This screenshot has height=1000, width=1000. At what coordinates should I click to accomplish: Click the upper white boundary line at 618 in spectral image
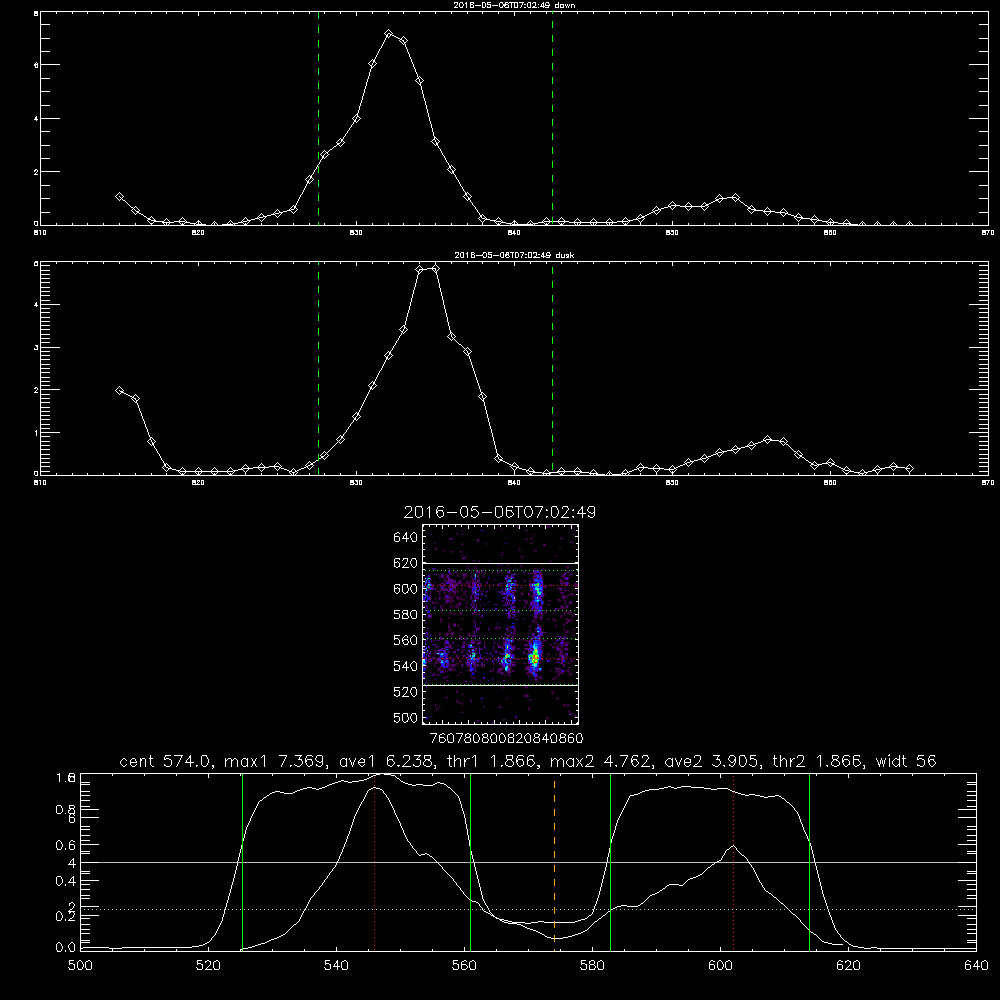(500, 563)
